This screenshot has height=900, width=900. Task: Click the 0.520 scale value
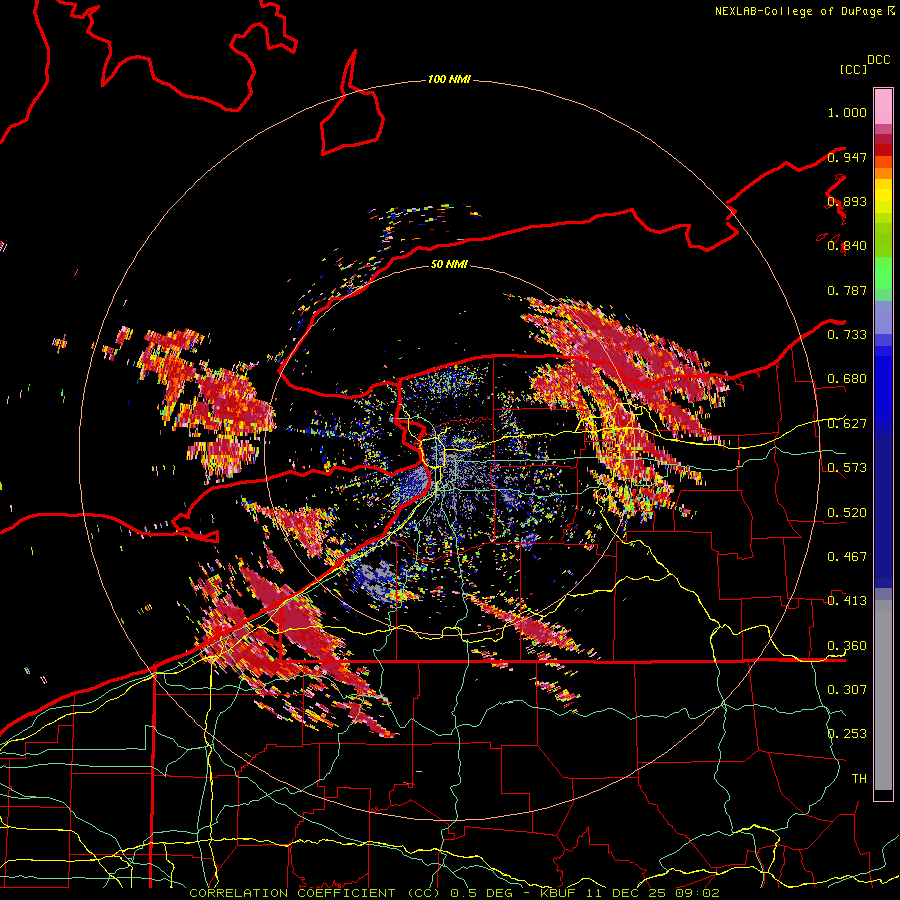[847, 512]
